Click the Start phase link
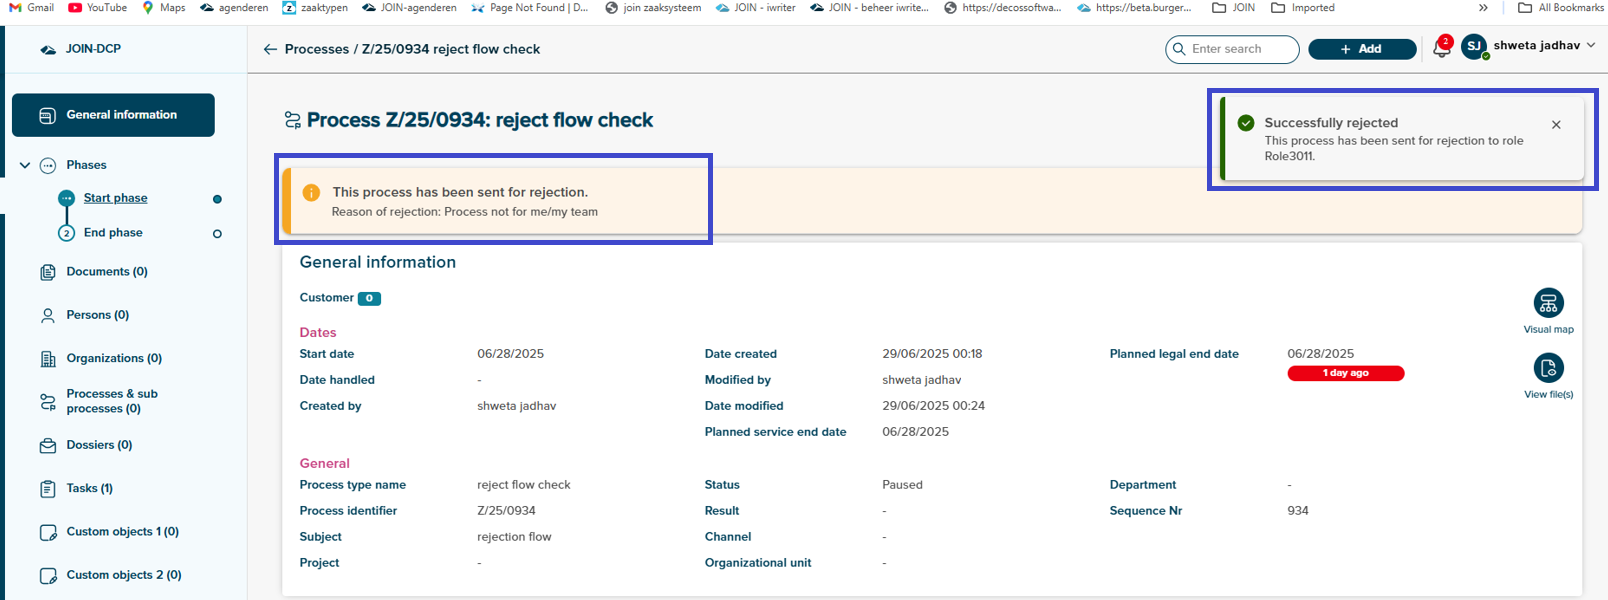Viewport: 1608px width, 600px height. click(x=115, y=198)
